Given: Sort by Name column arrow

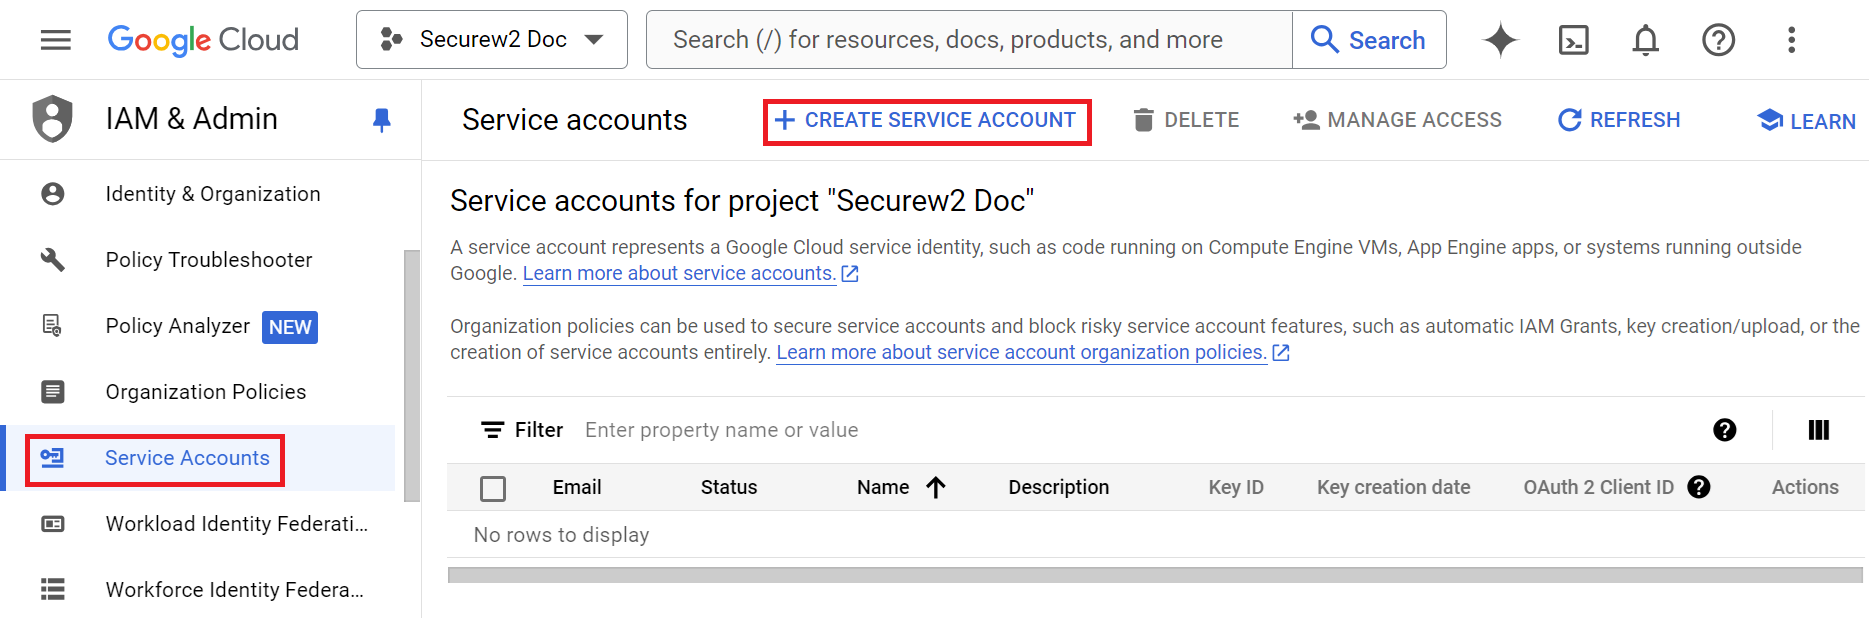Looking at the screenshot, I should point(936,487).
